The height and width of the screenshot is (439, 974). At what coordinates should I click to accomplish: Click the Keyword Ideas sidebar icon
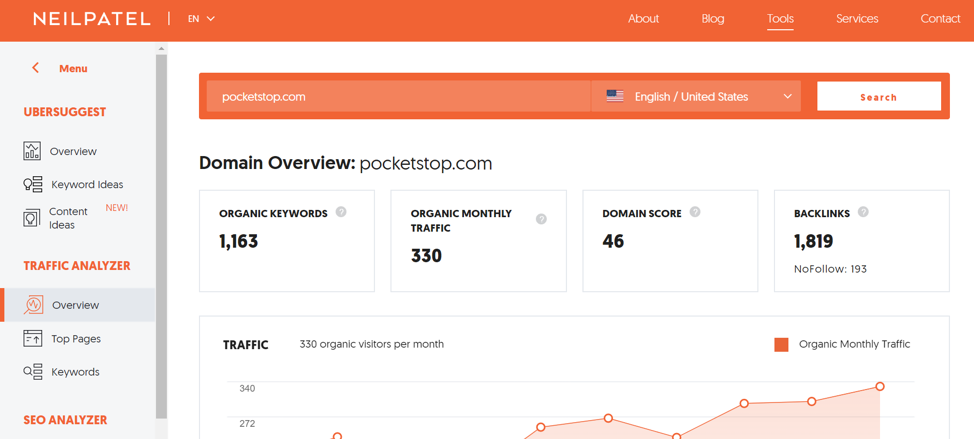[32, 184]
